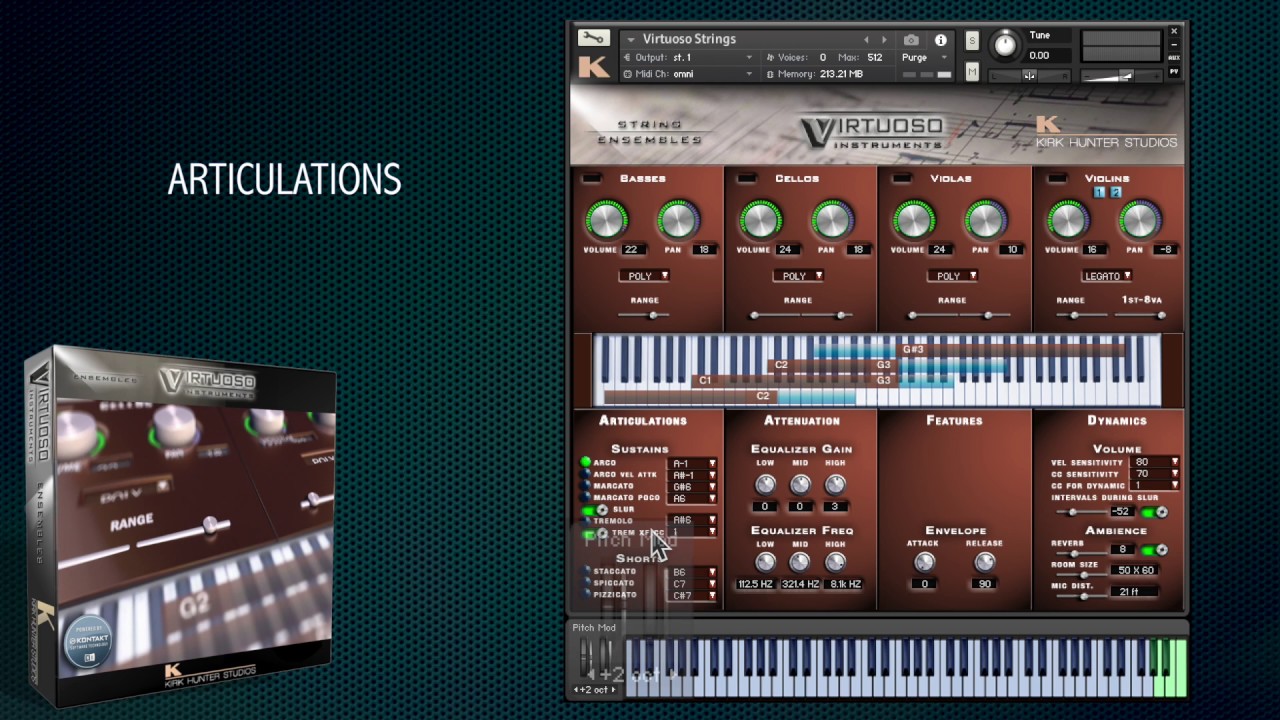Solo the instrument with S button

[x=972, y=40]
